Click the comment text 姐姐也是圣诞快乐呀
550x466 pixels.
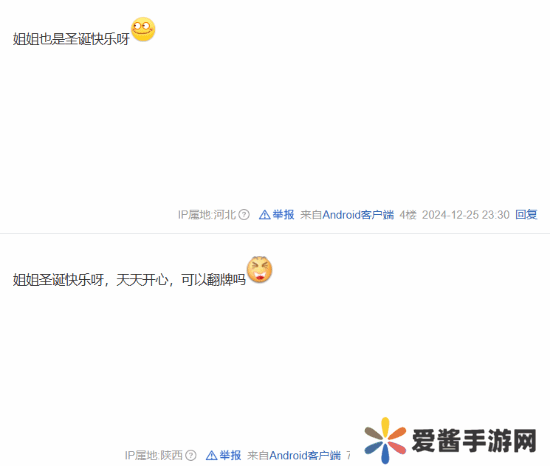(71, 39)
